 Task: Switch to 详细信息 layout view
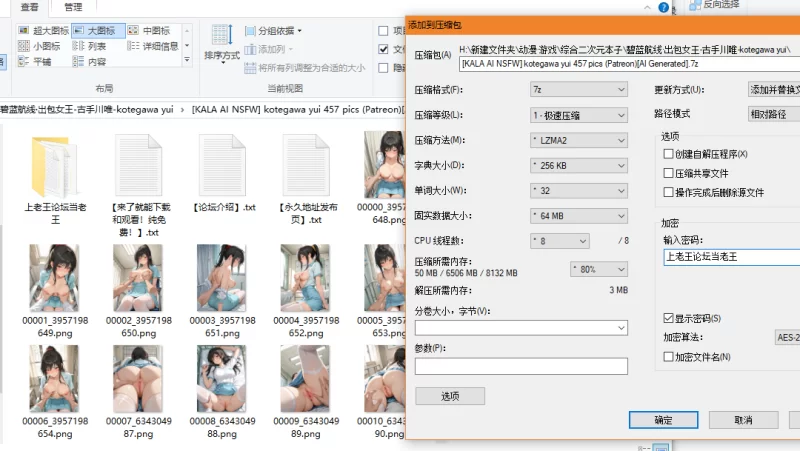pos(153,46)
